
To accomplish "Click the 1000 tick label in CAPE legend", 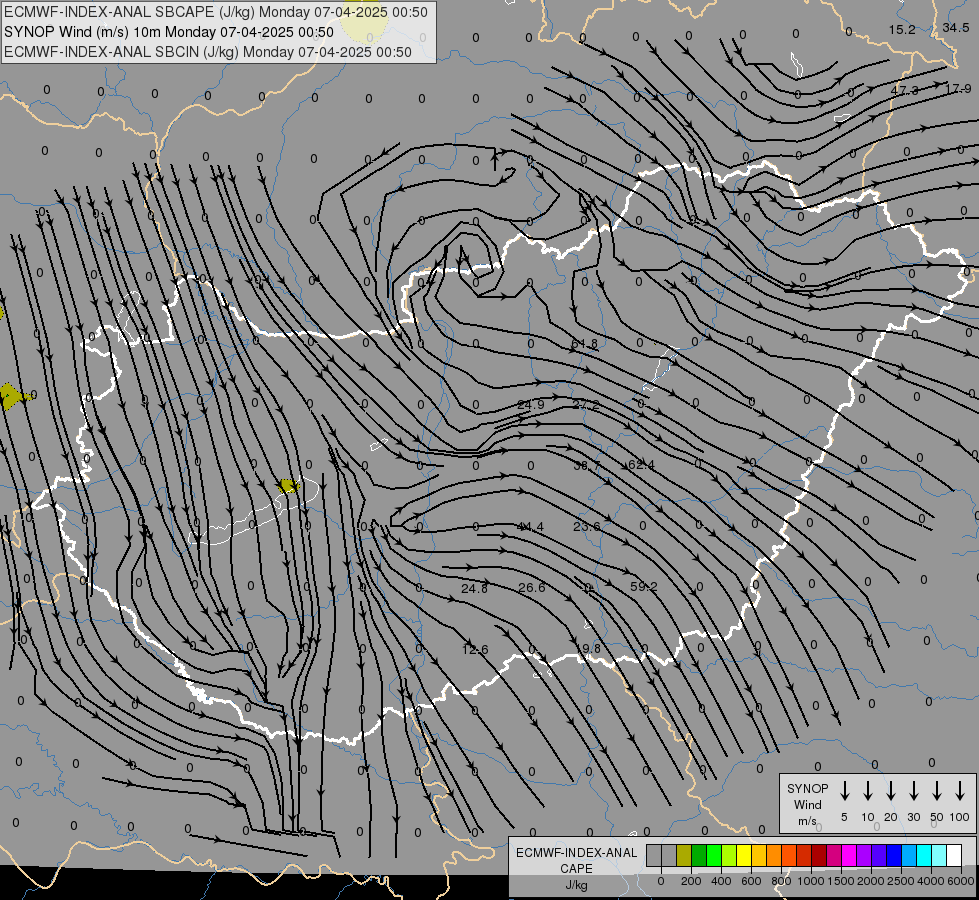I will click(x=811, y=881).
